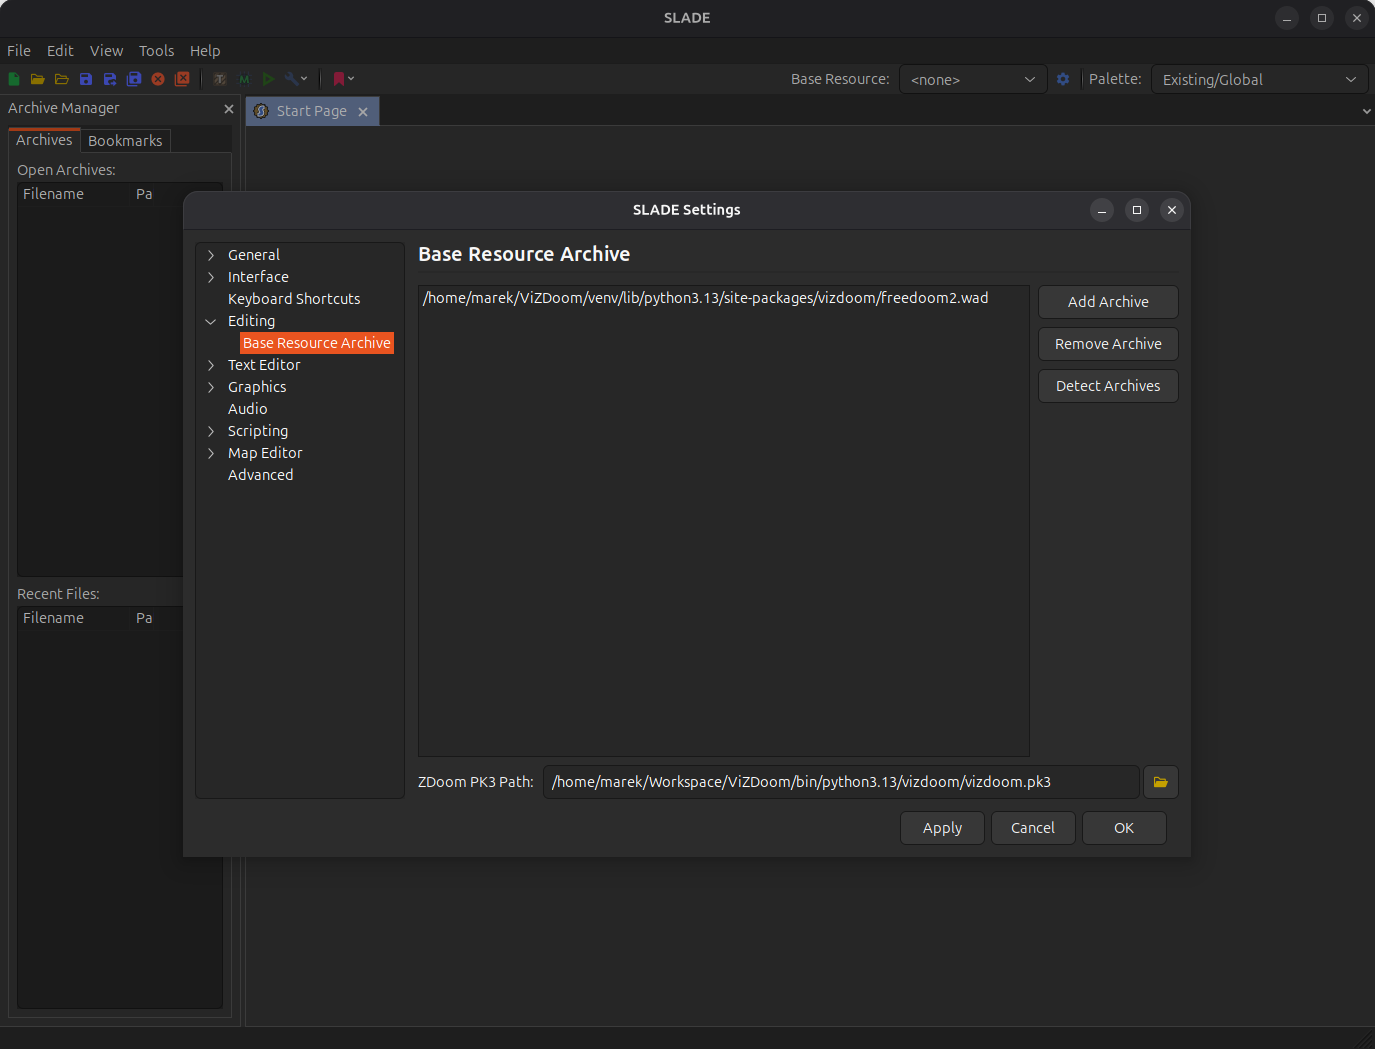Switch to the Bookmarks tab
The height and width of the screenshot is (1049, 1375).
pos(125,141)
